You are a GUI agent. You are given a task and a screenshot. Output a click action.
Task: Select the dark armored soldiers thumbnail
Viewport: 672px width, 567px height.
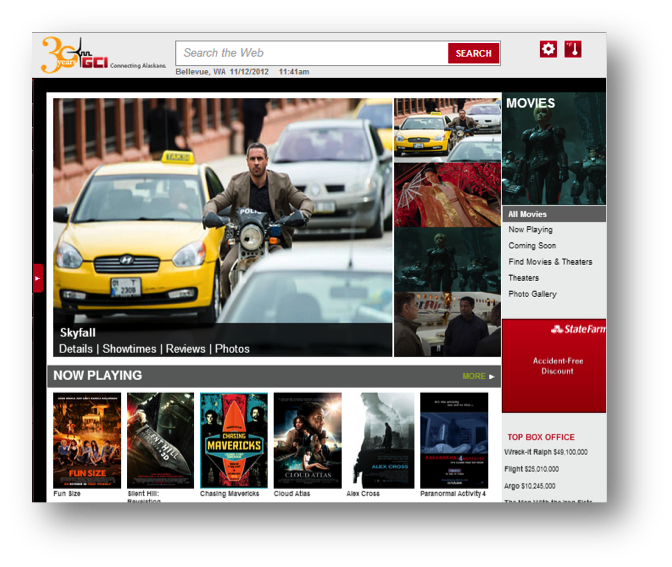(447, 260)
